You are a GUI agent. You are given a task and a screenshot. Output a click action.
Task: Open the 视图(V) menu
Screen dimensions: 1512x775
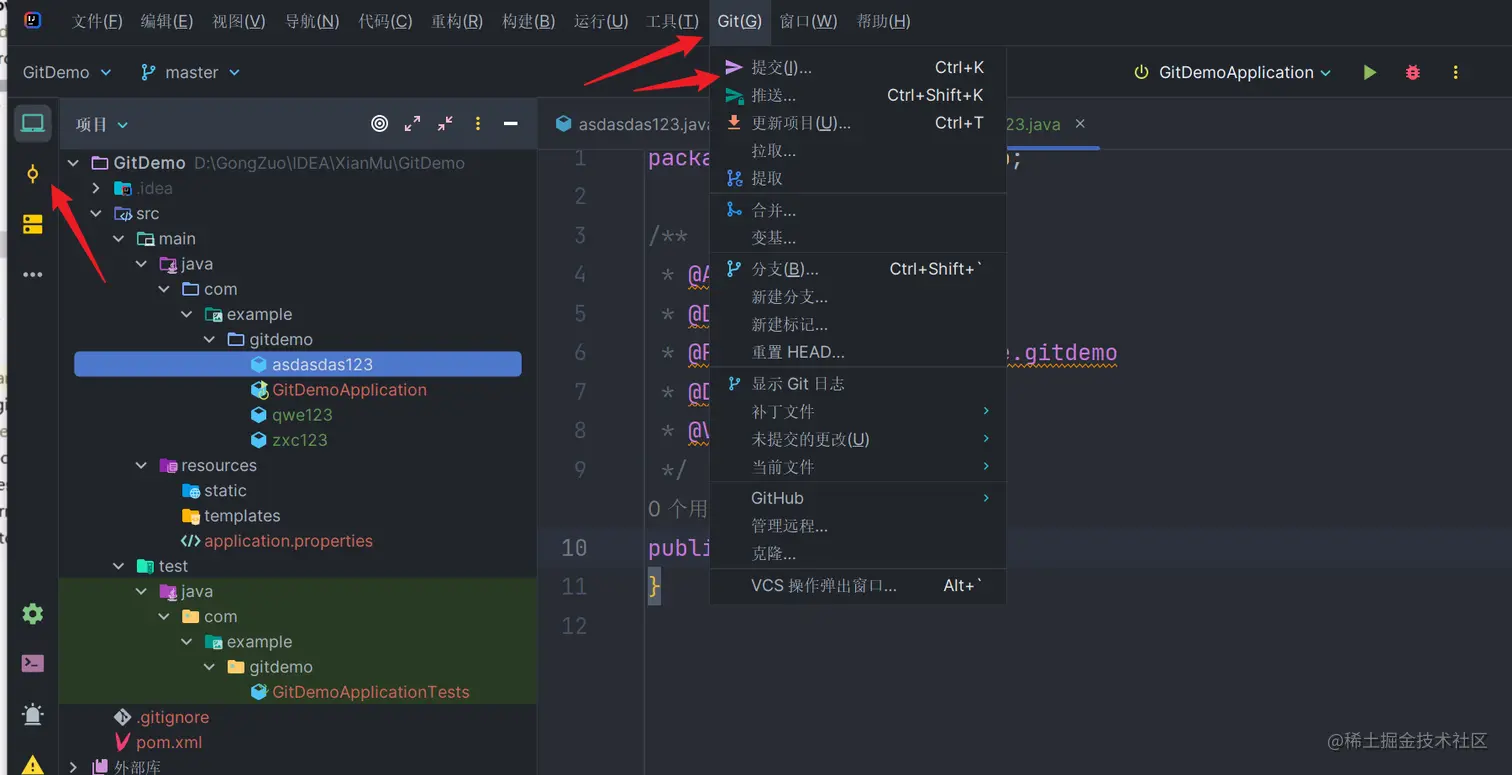pyautogui.click(x=239, y=21)
